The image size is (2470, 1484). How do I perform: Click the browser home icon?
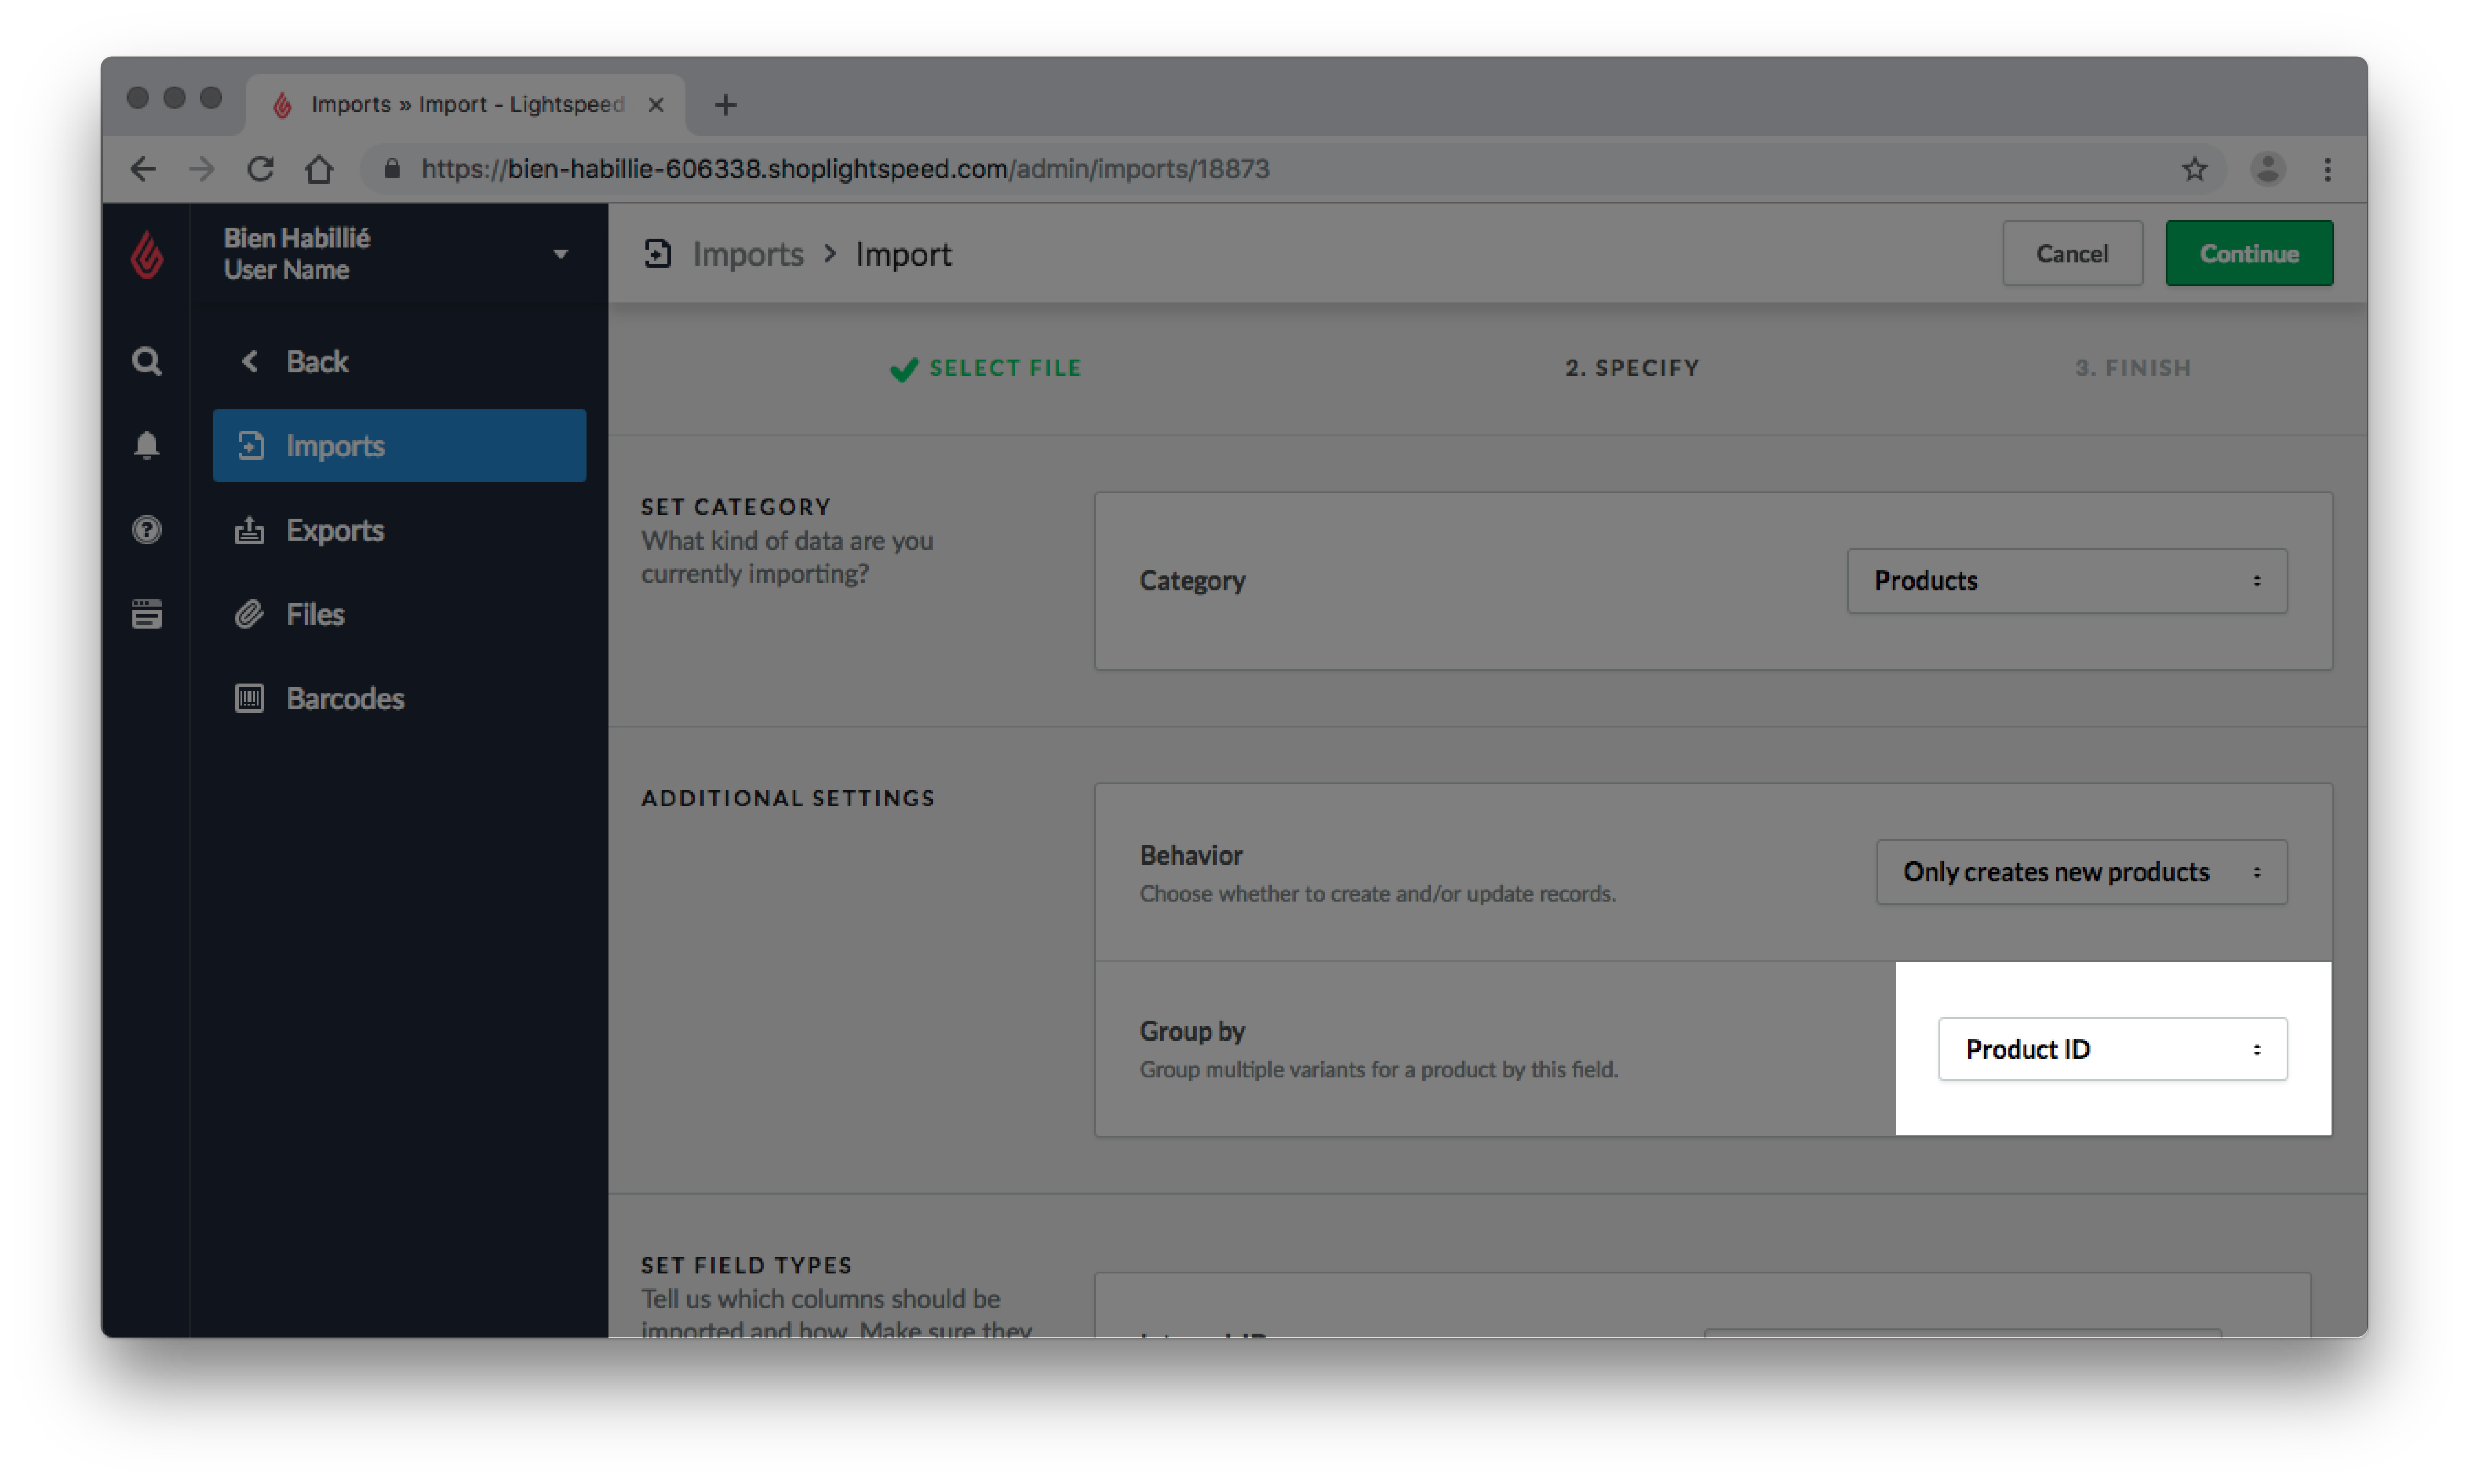coord(319,169)
